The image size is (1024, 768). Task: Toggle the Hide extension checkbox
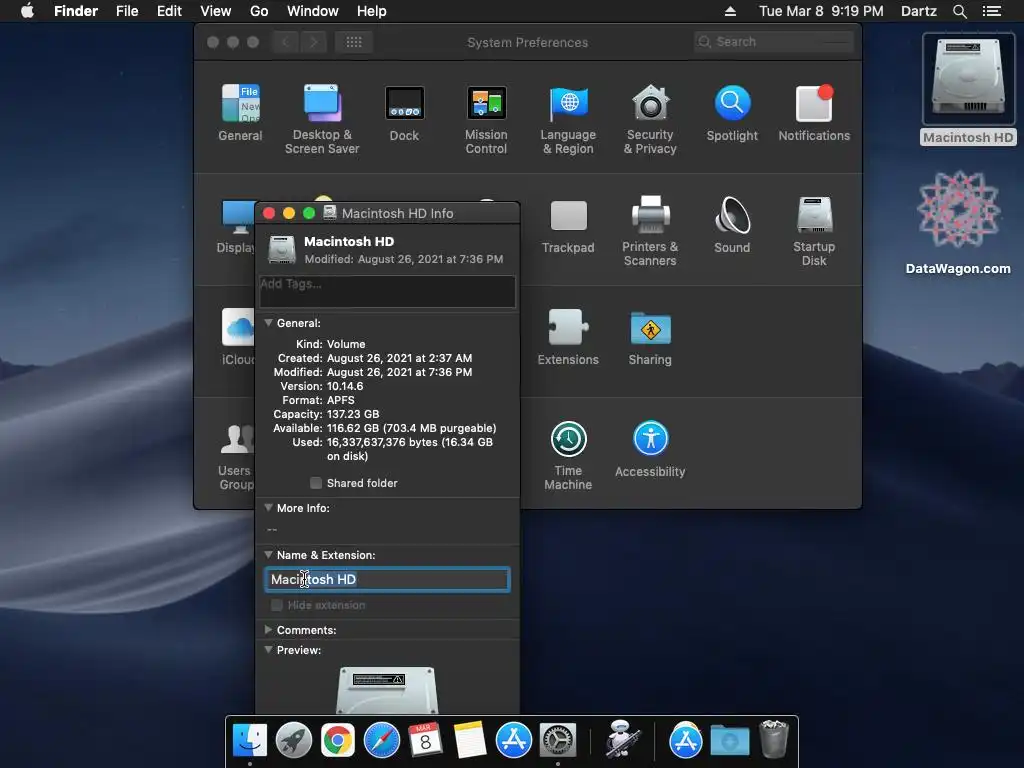click(x=277, y=605)
